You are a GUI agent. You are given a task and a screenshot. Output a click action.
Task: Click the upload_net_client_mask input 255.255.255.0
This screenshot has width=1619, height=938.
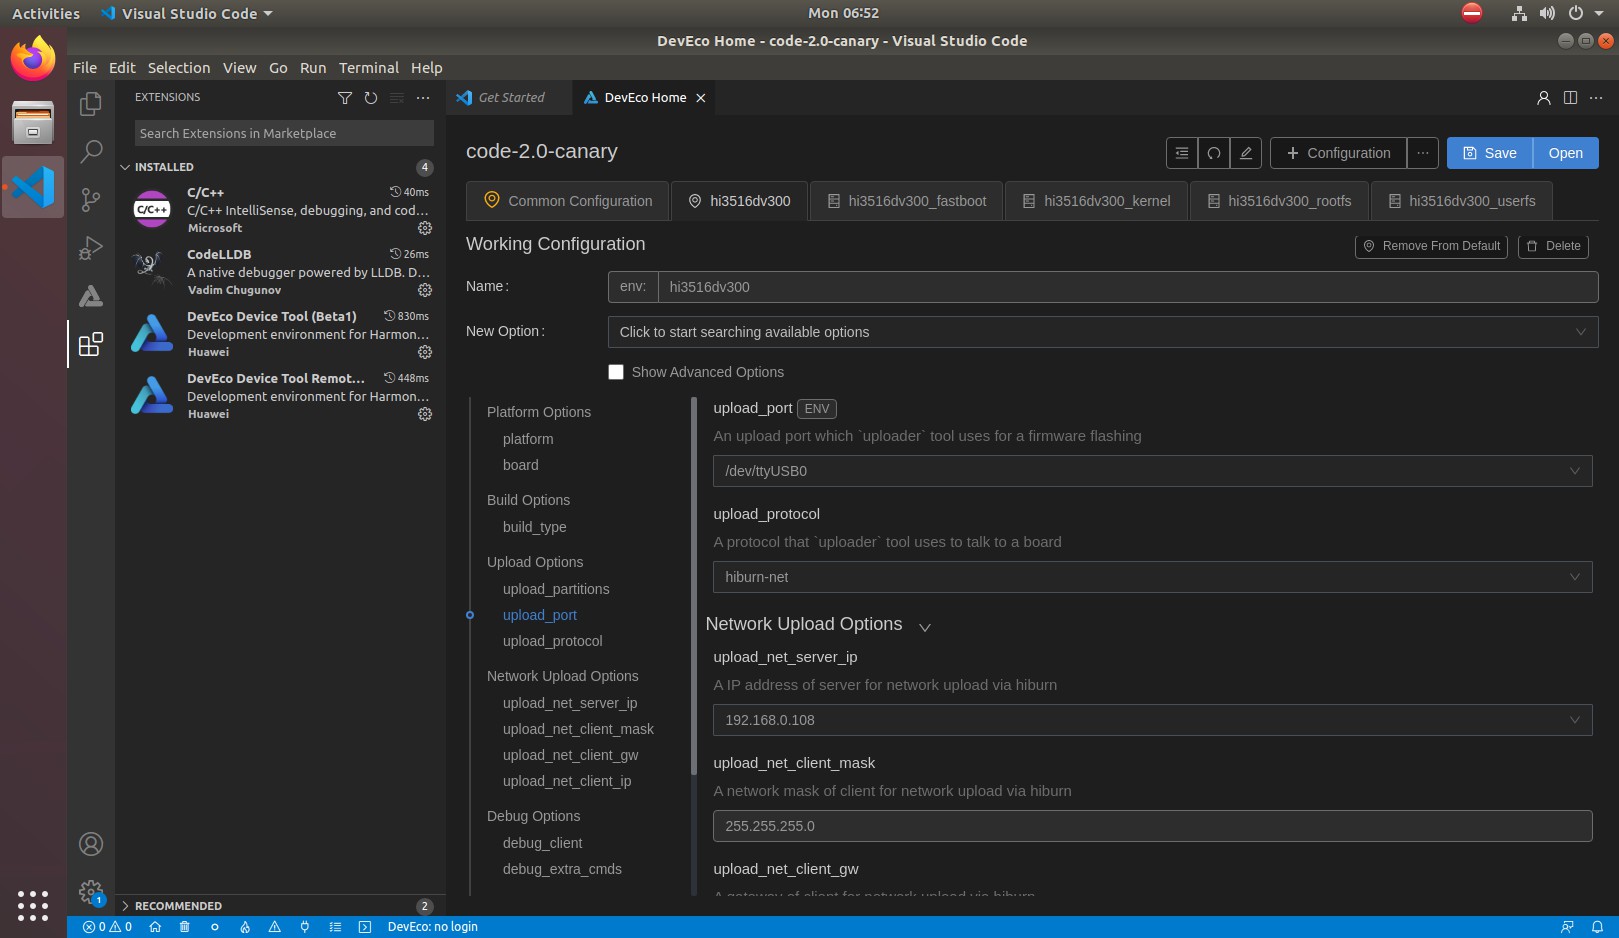1152,826
